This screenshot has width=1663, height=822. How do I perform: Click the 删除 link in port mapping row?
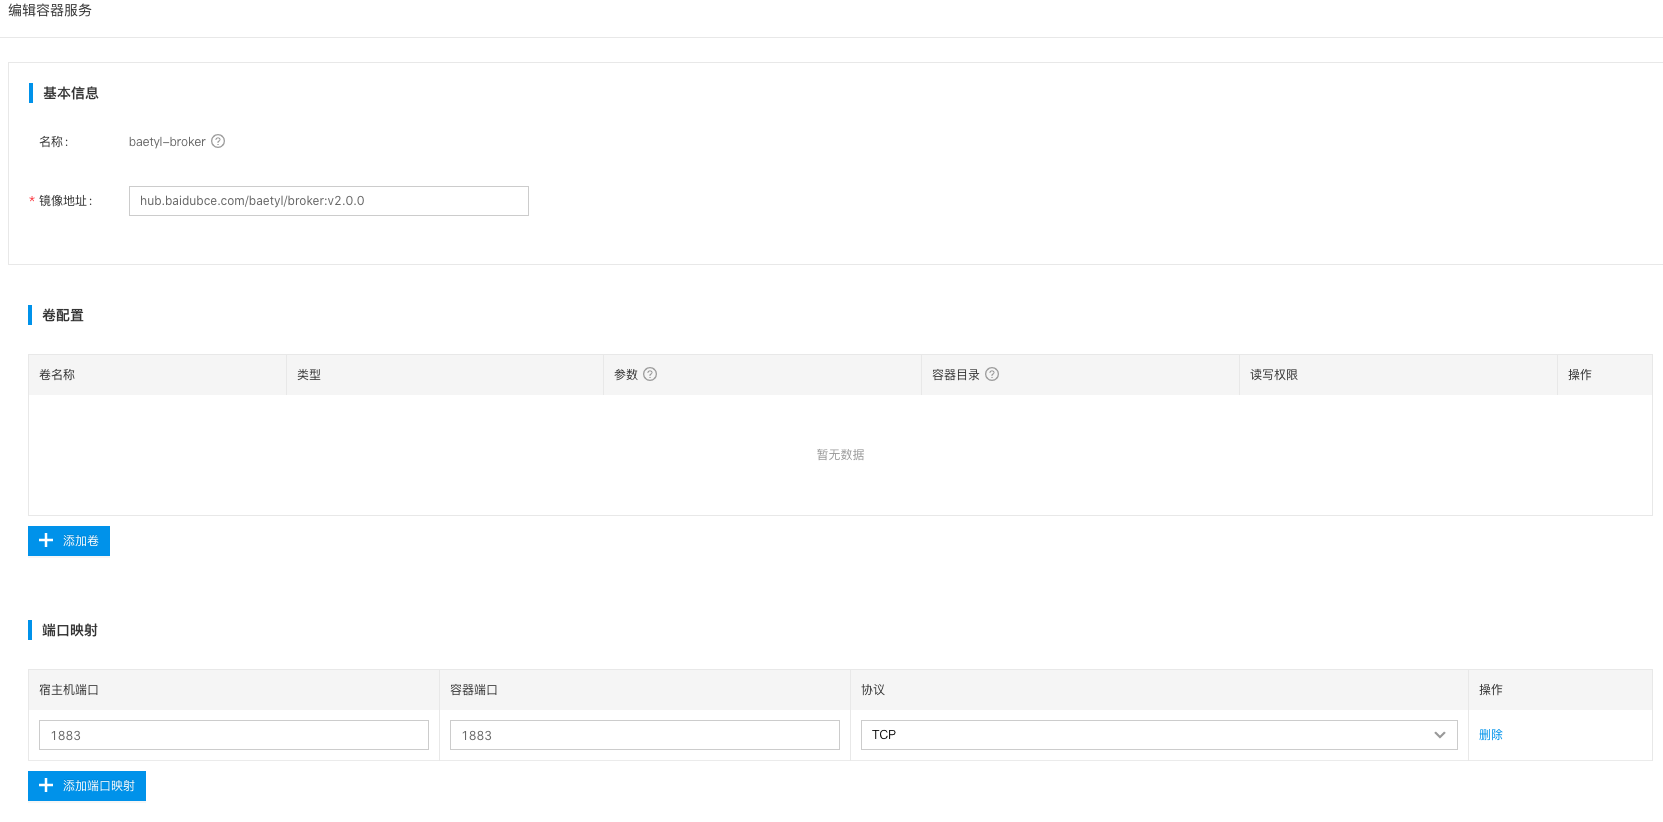pyautogui.click(x=1491, y=735)
